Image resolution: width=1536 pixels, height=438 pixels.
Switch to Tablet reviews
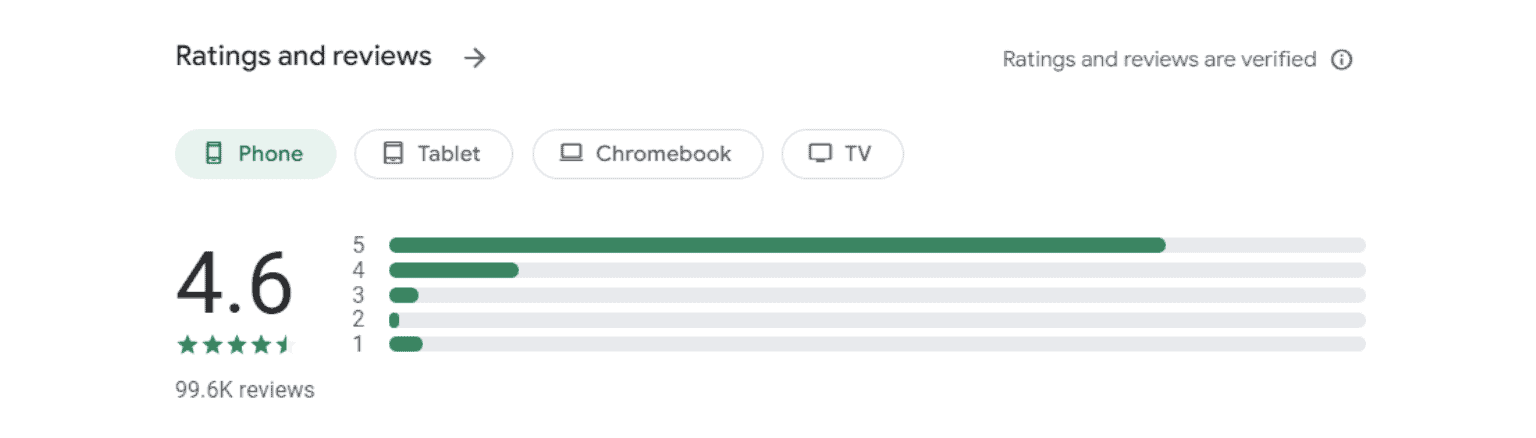(x=434, y=154)
